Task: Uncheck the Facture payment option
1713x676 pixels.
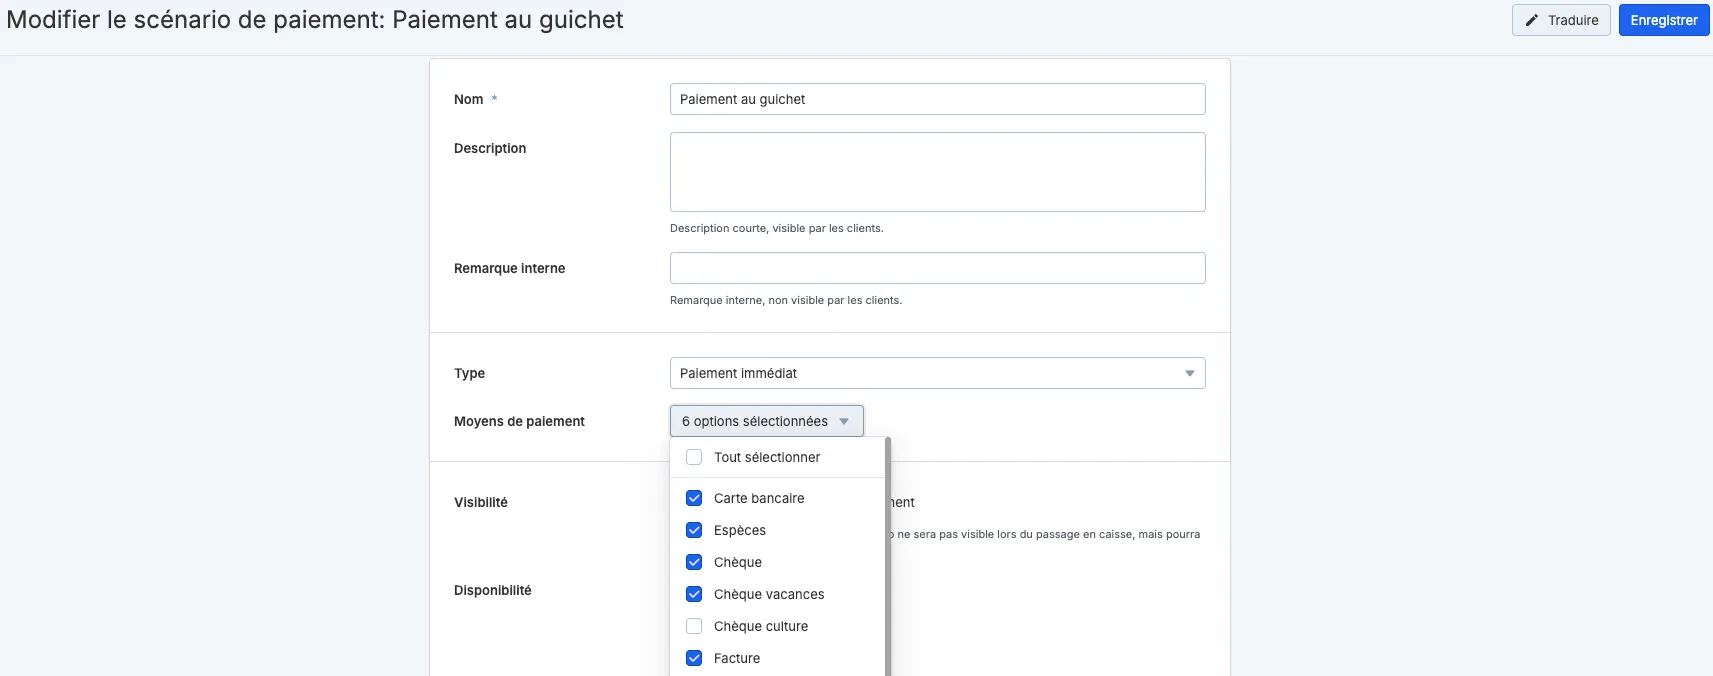Action: point(694,658)
